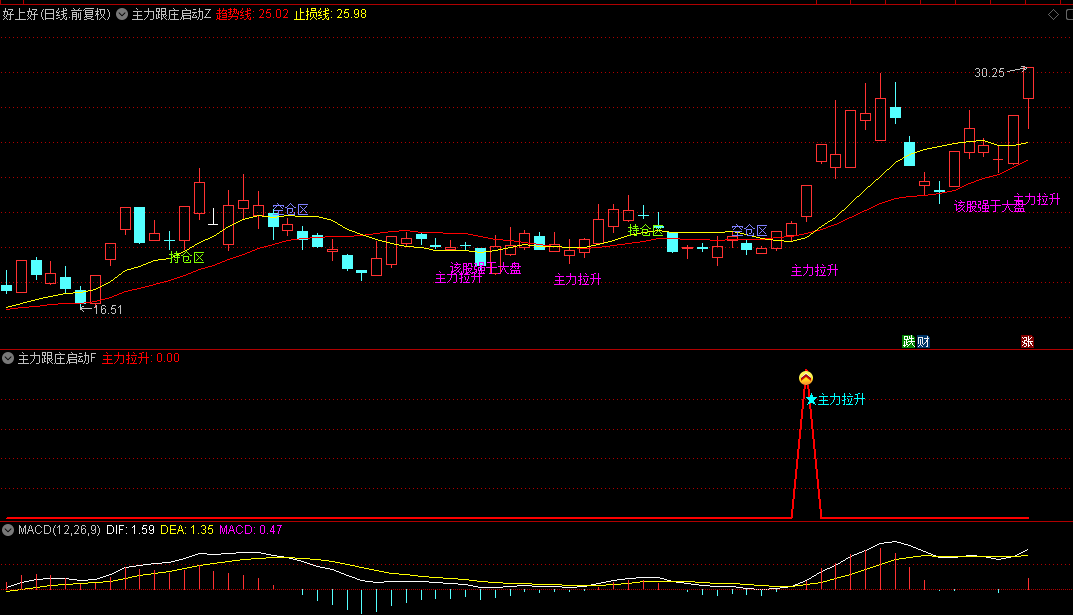
Task: Click the orange up-arrow signal marker
Action: (x=806, y=378)
